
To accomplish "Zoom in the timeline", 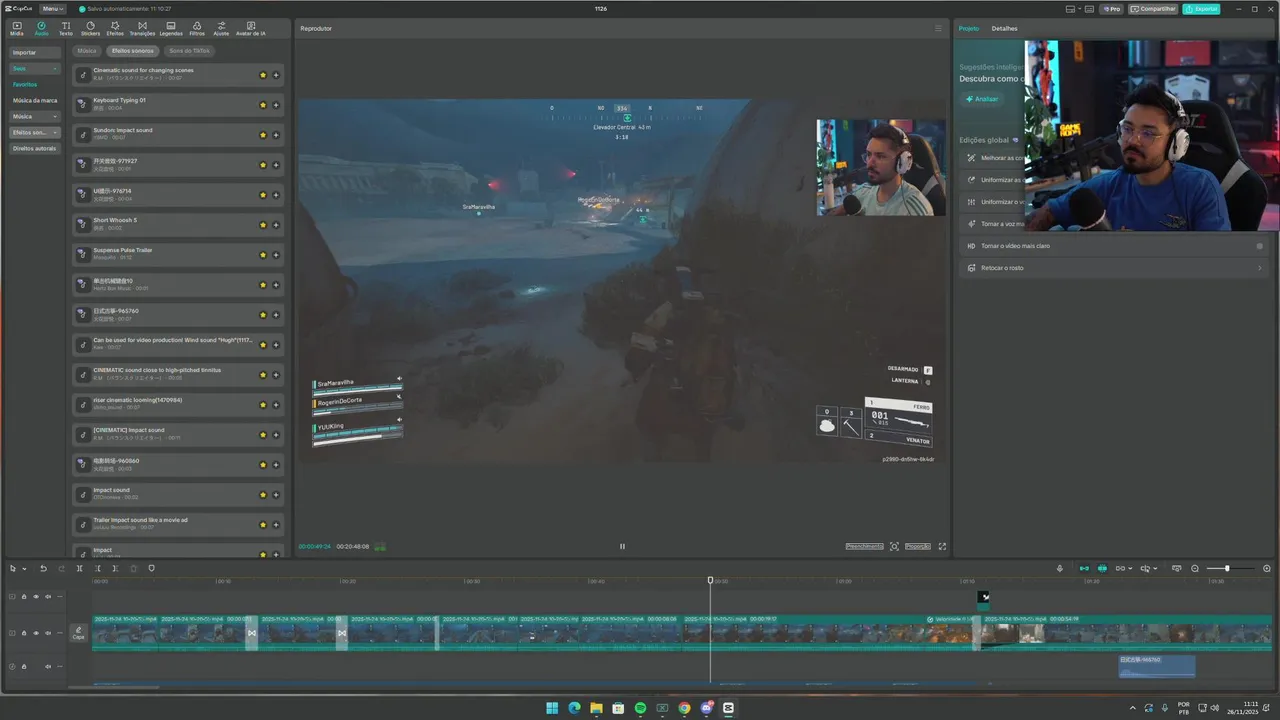I will tap(1267, 568).
